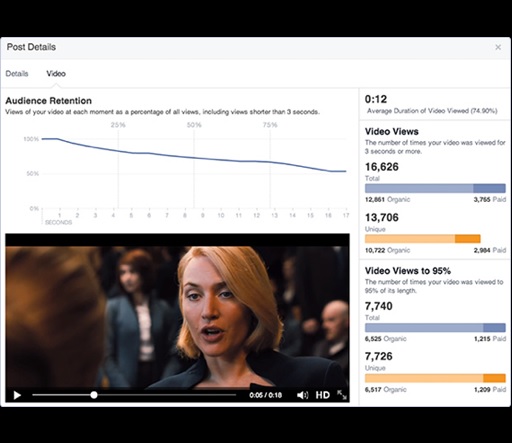512x443 pixels.
Task: Switch to the Details tab
Action: [x=17, y=74]
